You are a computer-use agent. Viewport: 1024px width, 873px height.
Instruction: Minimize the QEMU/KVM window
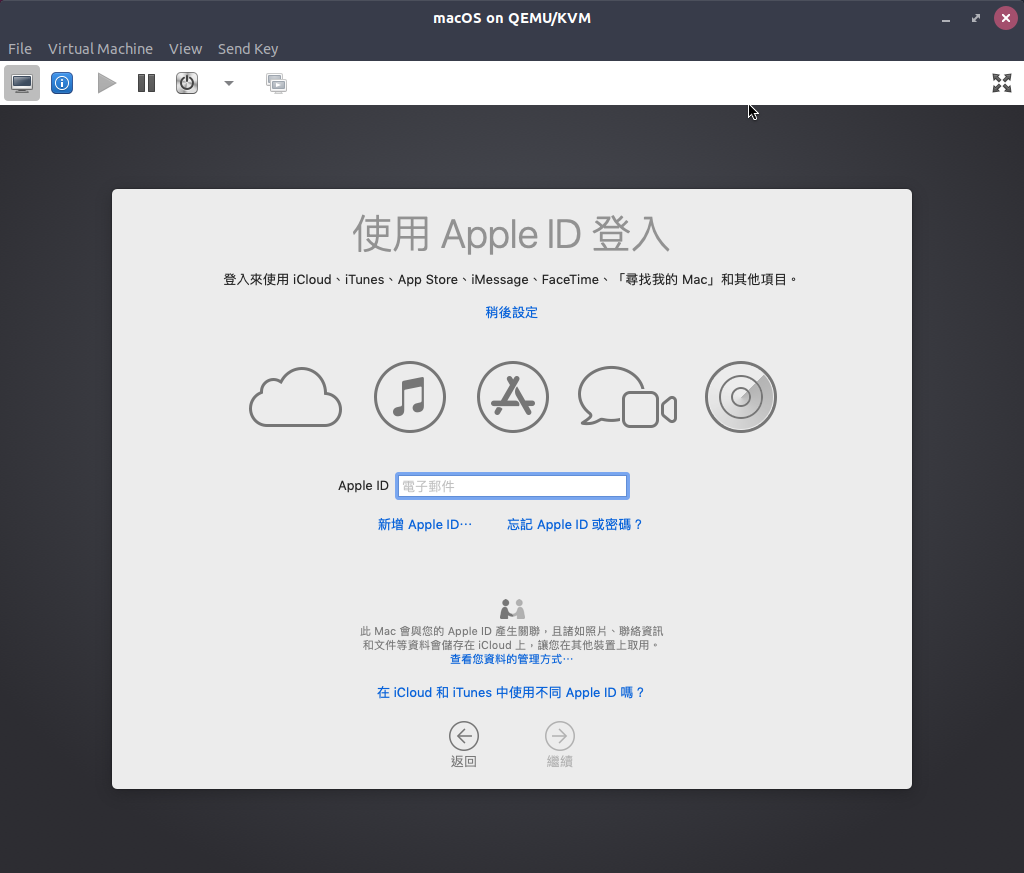click(945, 18)
